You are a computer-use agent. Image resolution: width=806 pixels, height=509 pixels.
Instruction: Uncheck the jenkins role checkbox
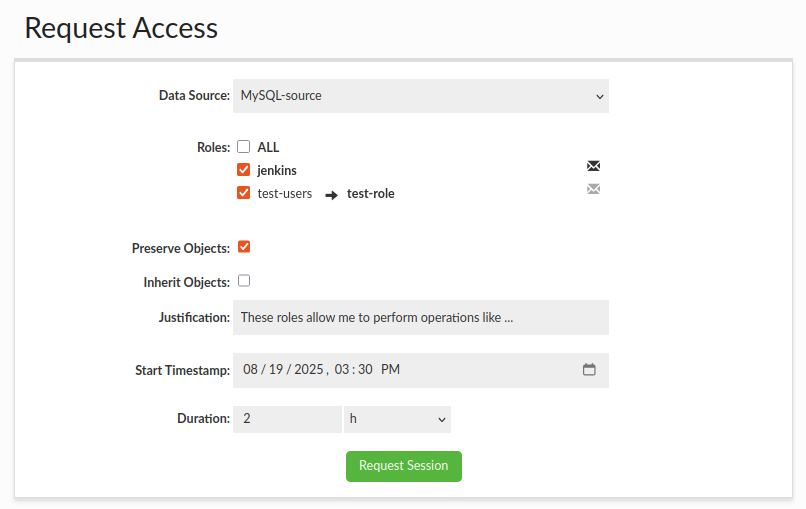click(244, 170)
